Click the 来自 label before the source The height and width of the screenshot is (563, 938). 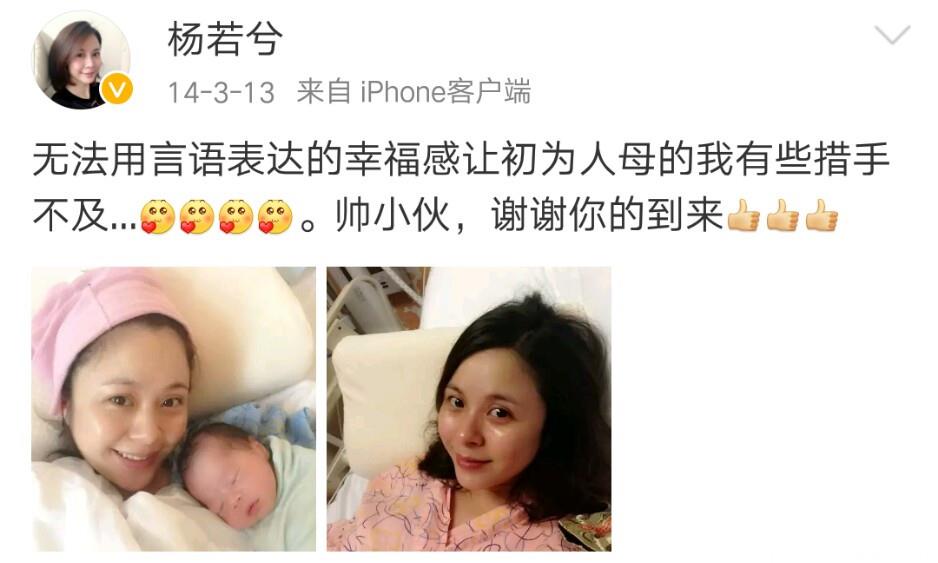[324, 92]
